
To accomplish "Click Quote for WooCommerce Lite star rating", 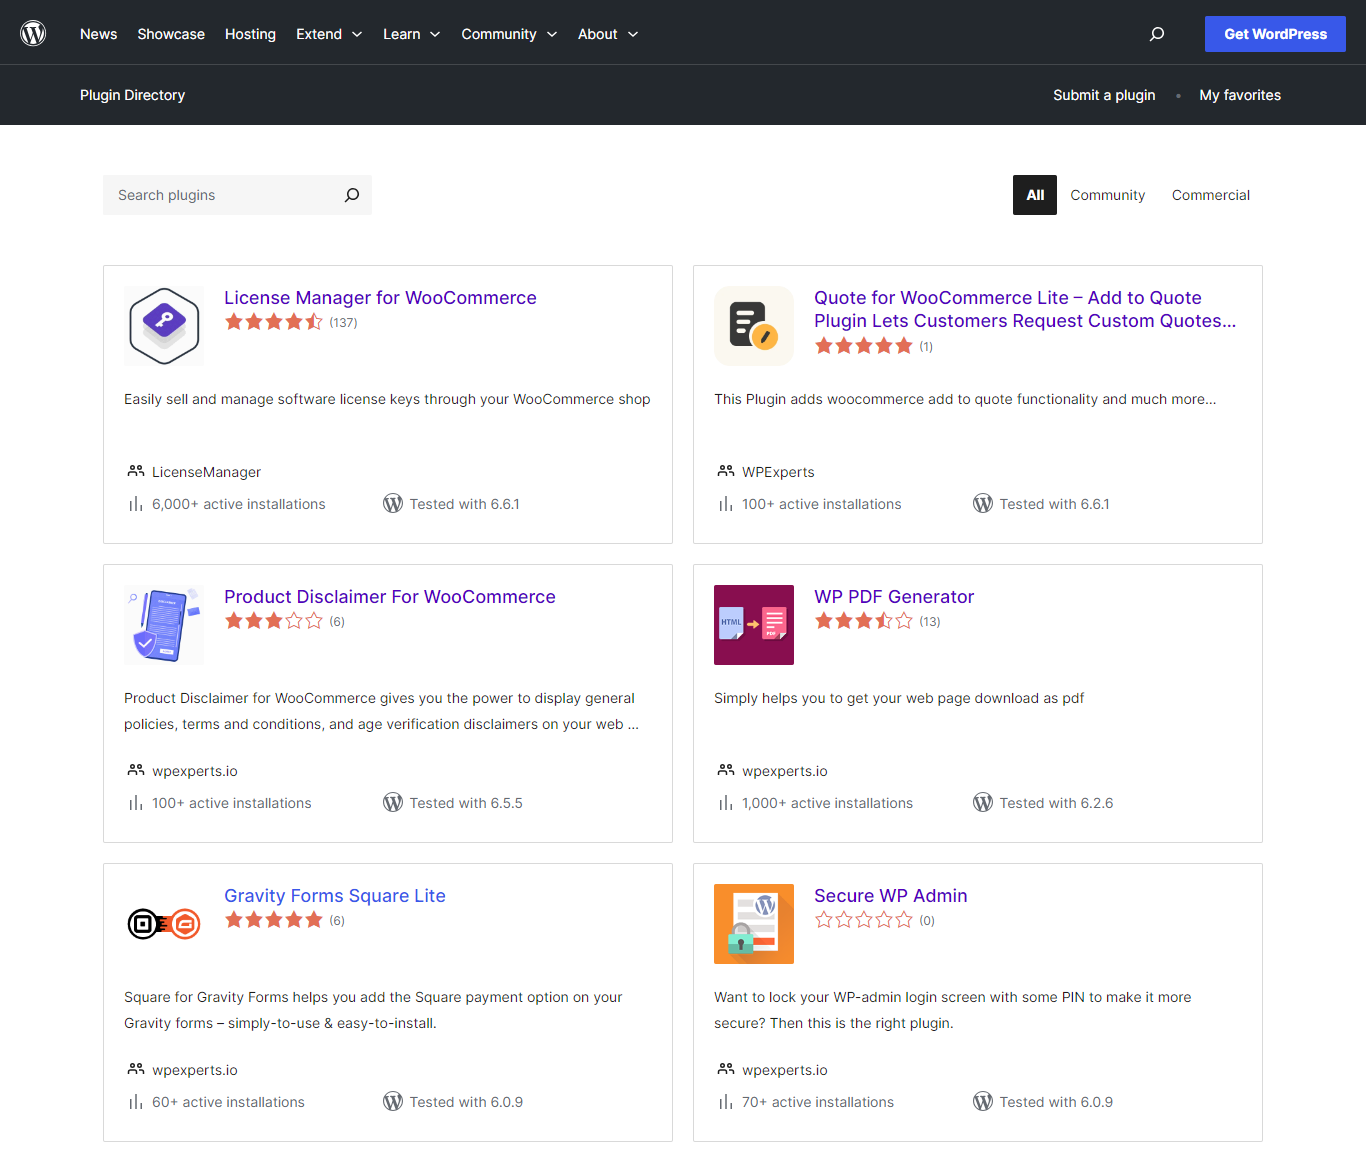I will 864,346.
